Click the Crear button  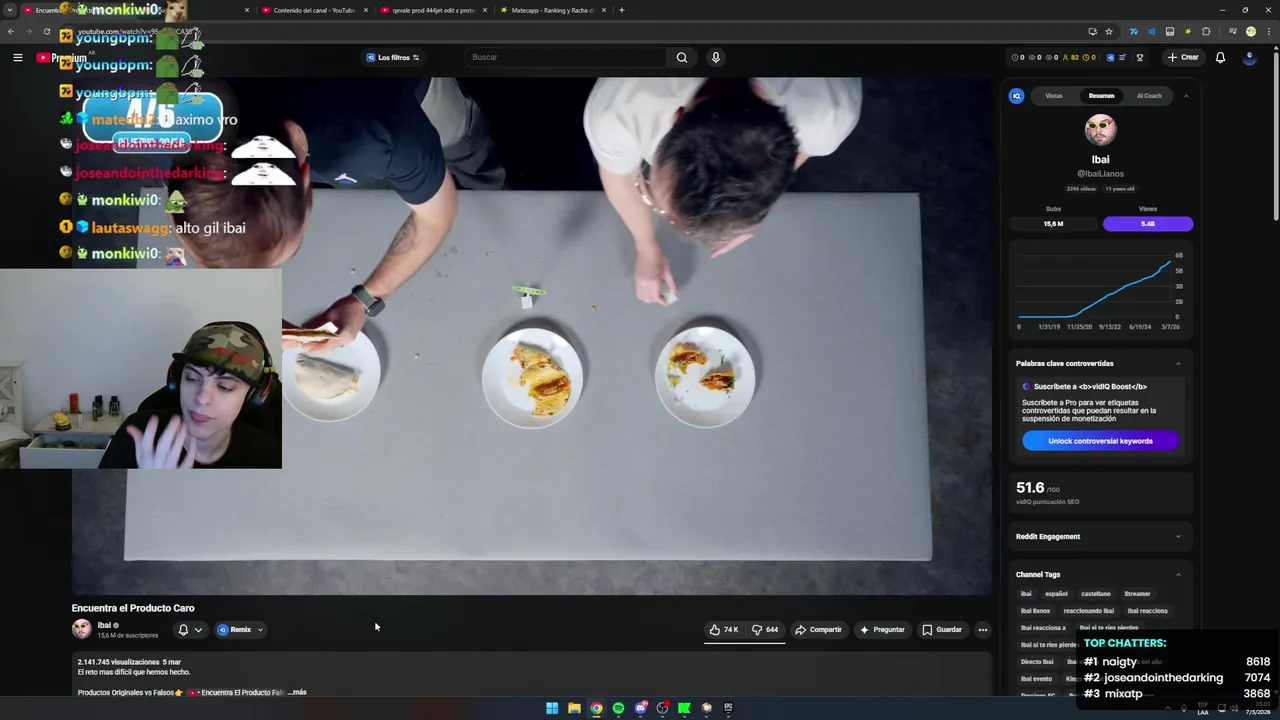[1183, 57]
